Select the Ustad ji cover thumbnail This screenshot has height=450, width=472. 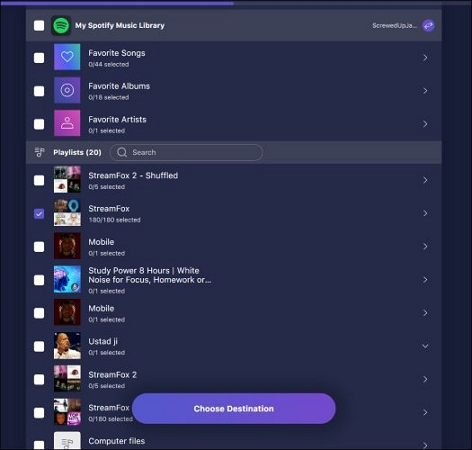[67, 346]
